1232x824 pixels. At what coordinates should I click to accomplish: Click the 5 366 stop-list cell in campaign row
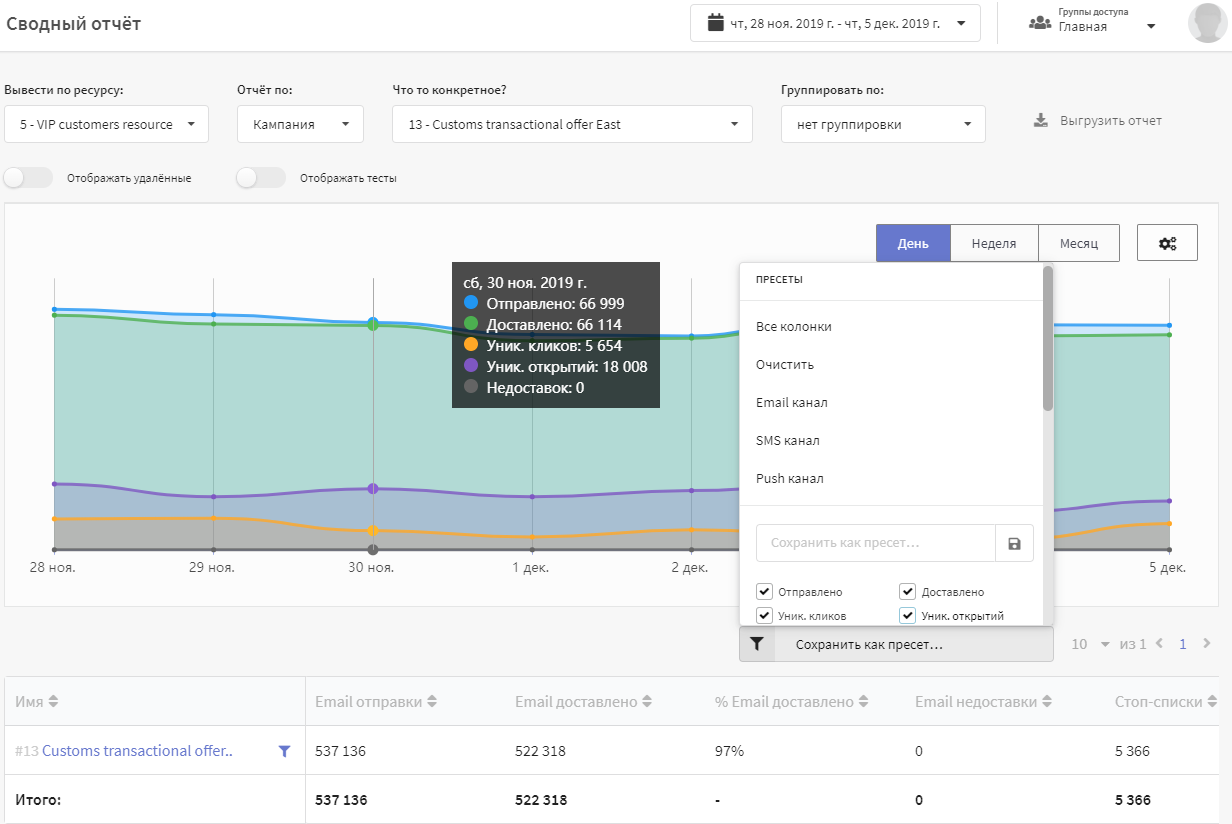[x=1133, y=751]
